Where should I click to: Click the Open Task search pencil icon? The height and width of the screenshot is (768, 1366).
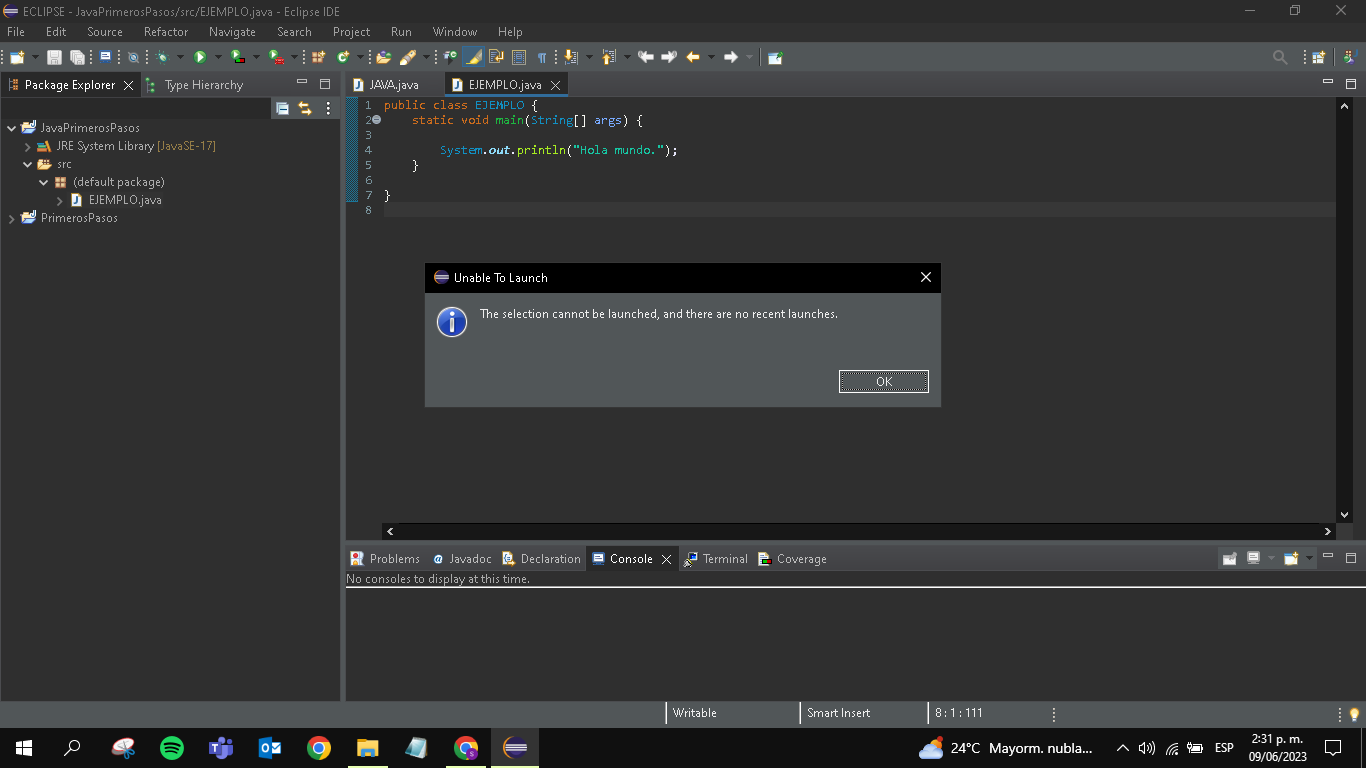pyautogui.click(x=408, y=57)
